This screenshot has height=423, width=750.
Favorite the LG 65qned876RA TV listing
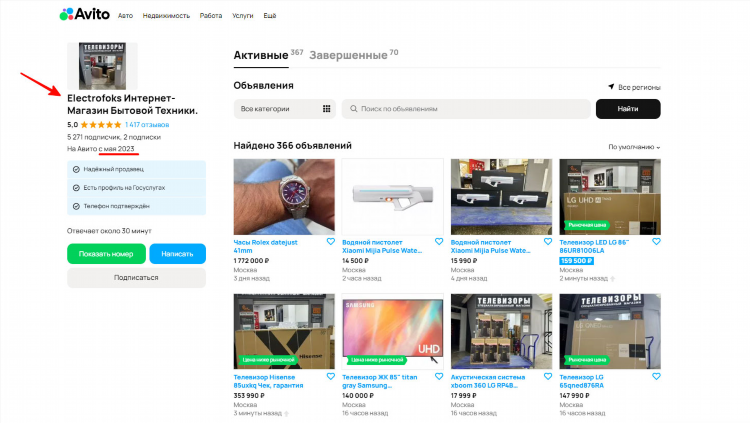656,377
